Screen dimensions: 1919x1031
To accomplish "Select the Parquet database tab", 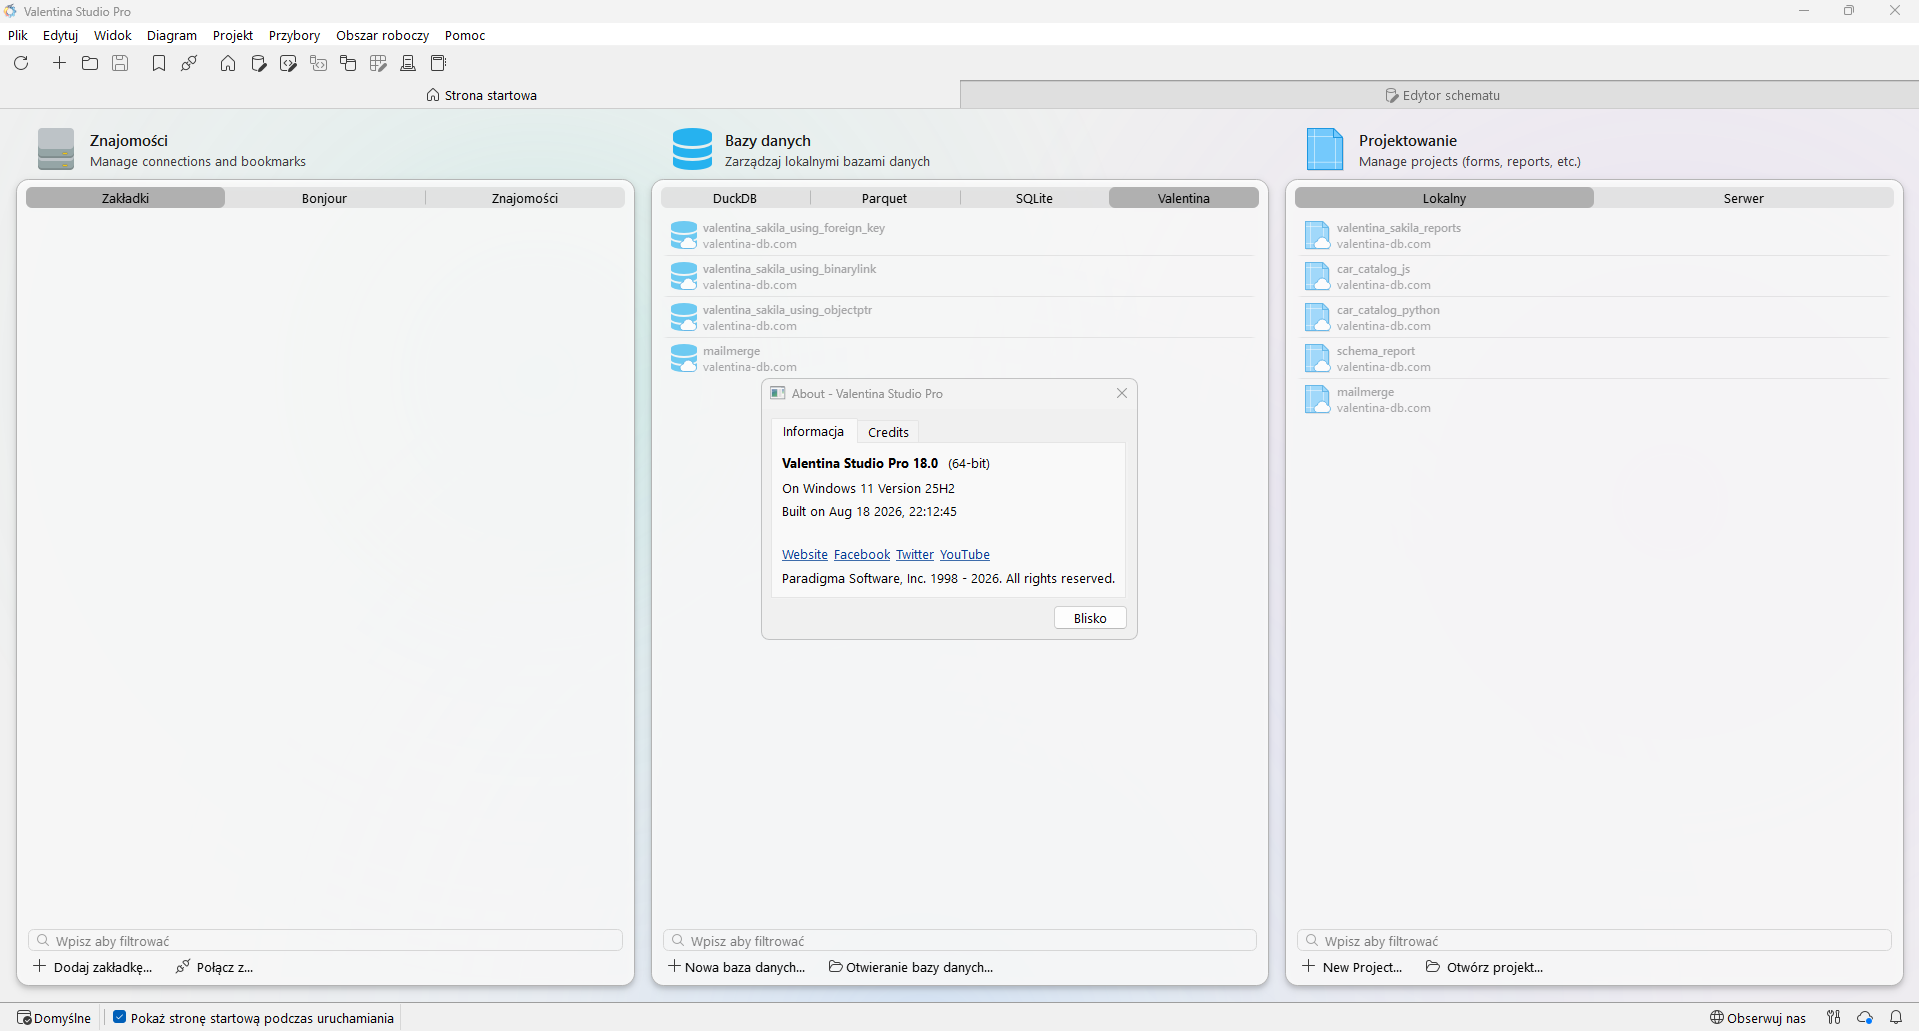I will [885, 198].
